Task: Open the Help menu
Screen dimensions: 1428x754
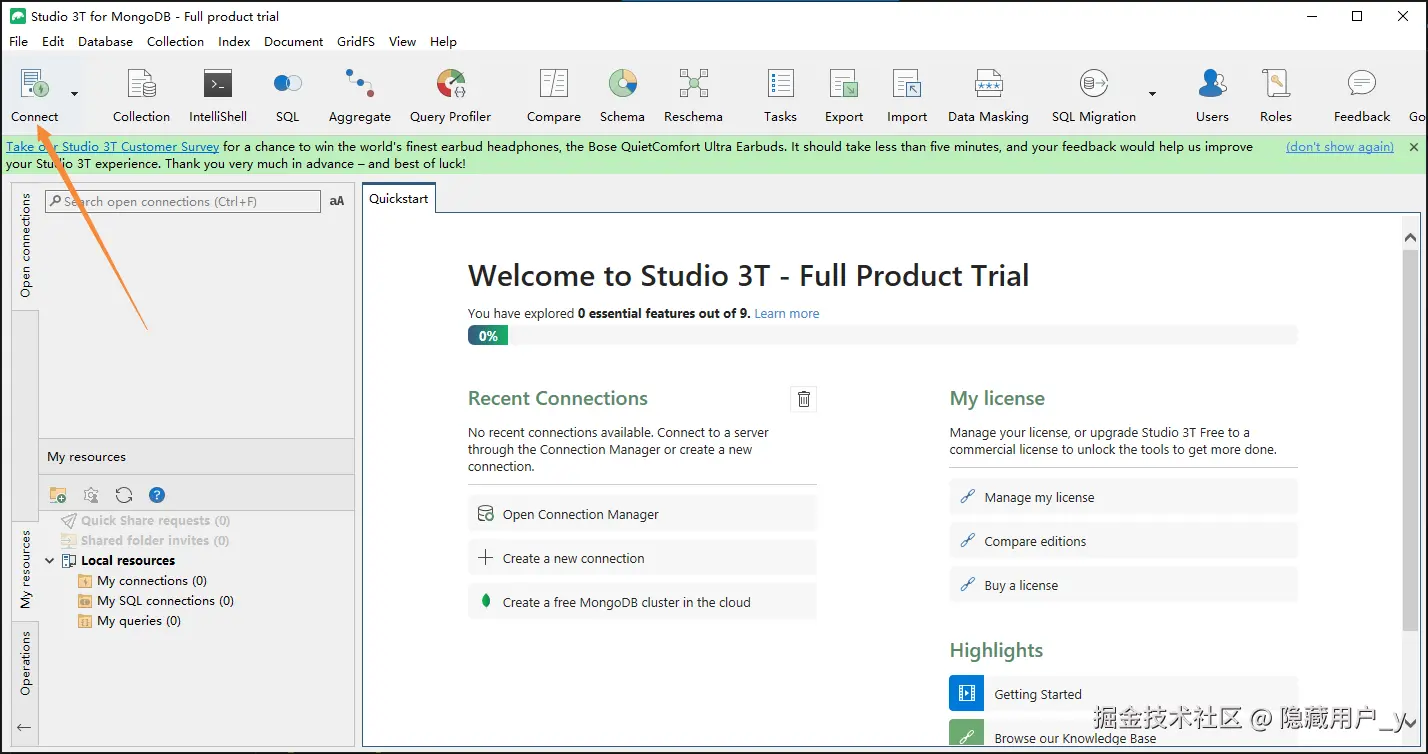Action: (443, 42)
